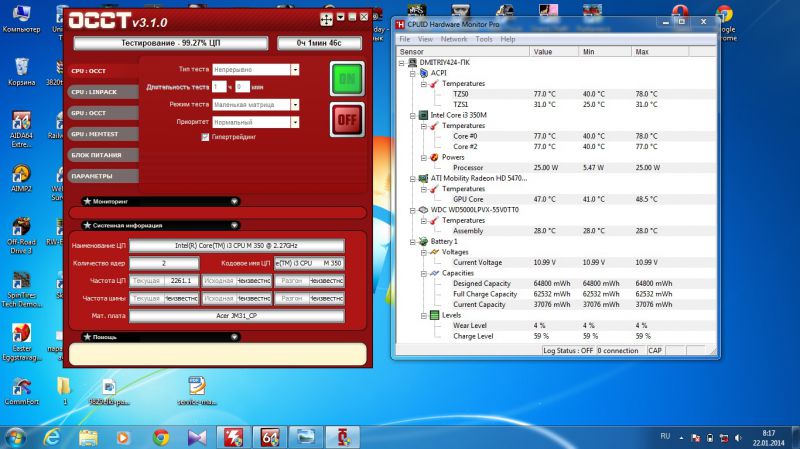Collapse the ACPI tree node
The height and width of the screenshot is (449, 800).
(x=413, y=73)
